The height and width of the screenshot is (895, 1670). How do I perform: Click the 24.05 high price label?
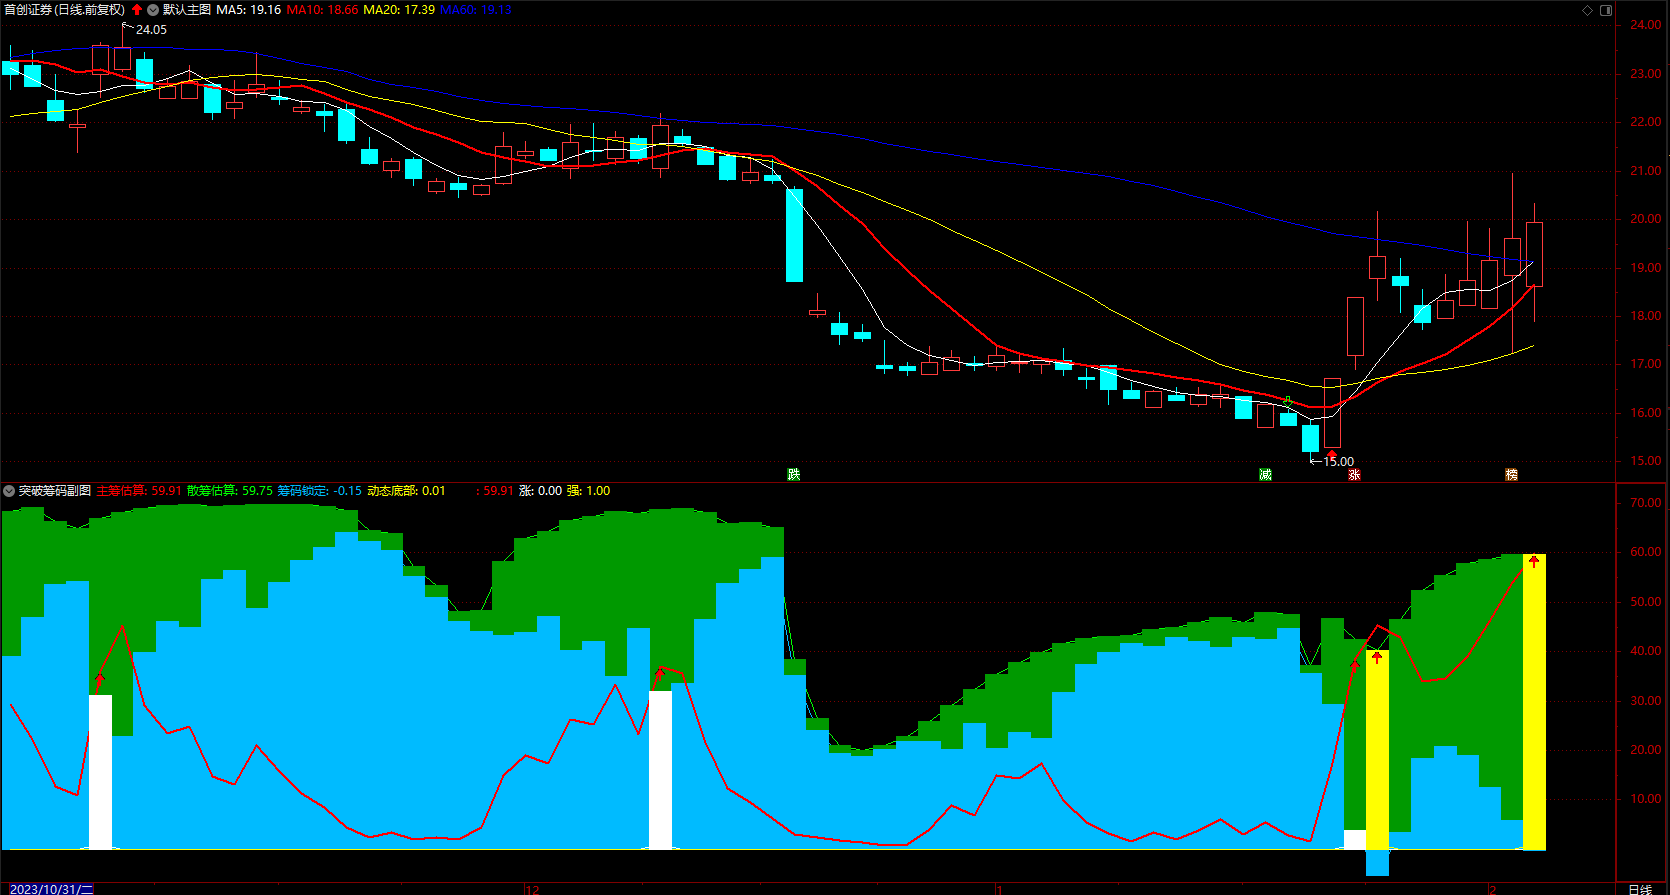point(151,30)
